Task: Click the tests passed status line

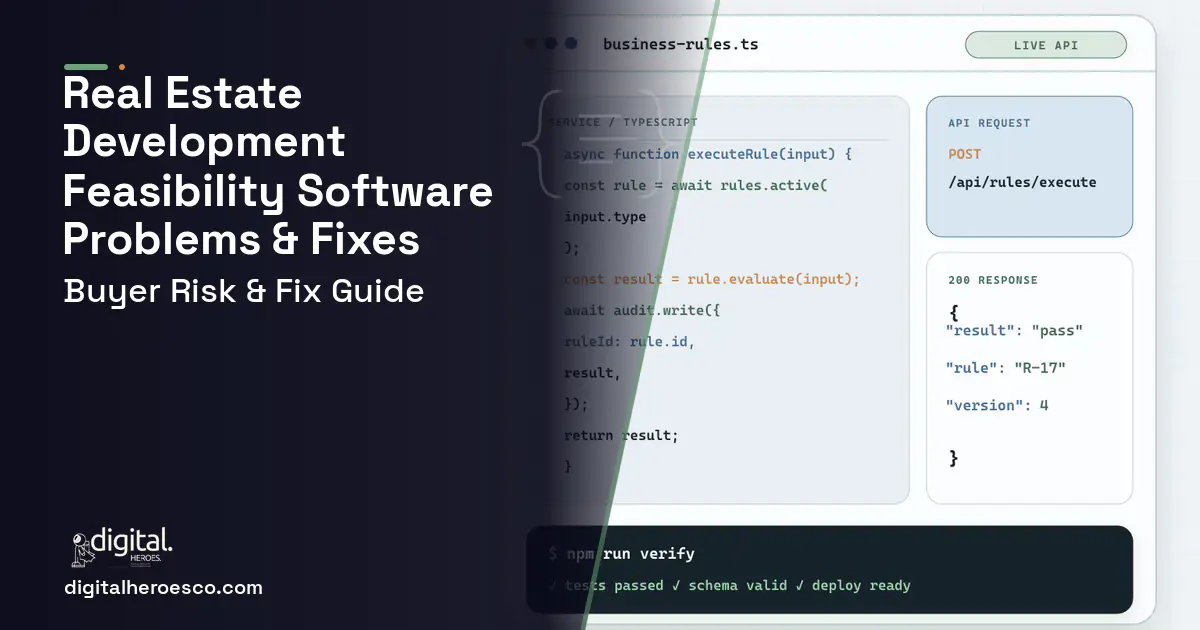Action: 729,585
